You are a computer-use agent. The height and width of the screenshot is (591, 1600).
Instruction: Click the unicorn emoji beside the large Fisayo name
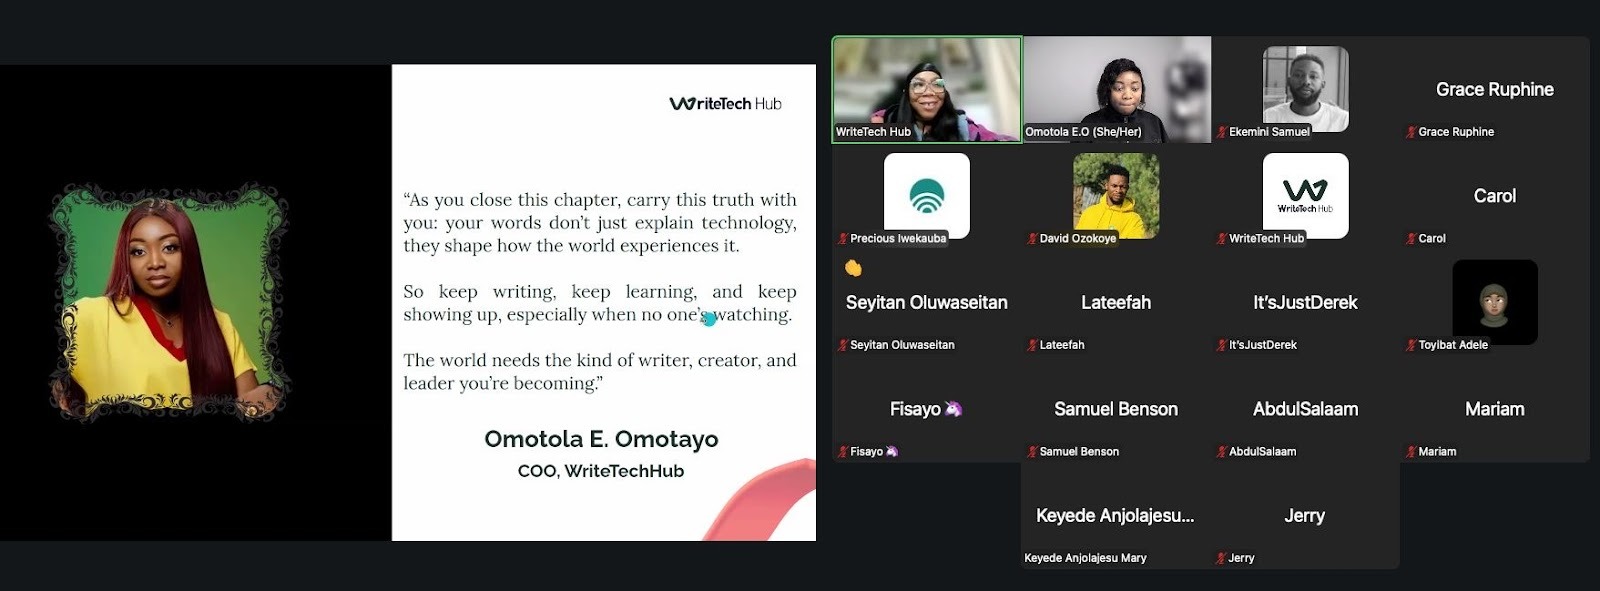[x=953, y=409]
